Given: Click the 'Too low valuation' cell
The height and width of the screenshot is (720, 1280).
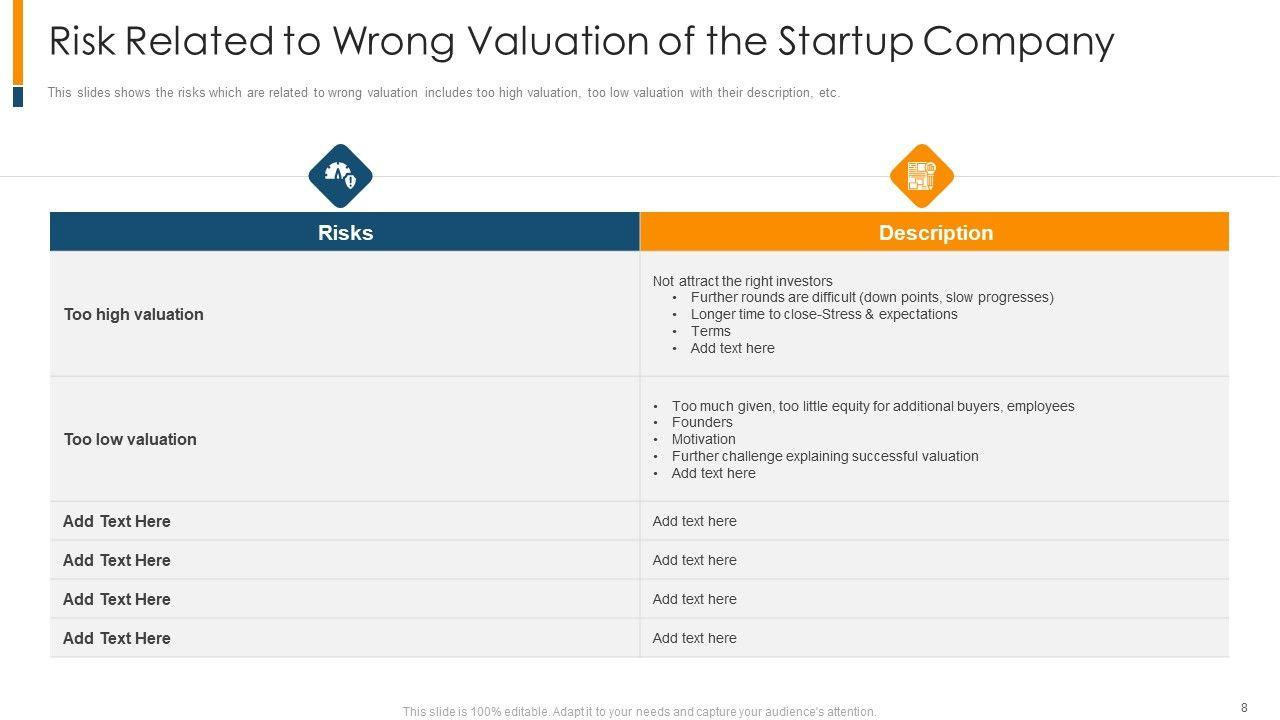Looking at the screenshot, I should (x=130, y=439).
